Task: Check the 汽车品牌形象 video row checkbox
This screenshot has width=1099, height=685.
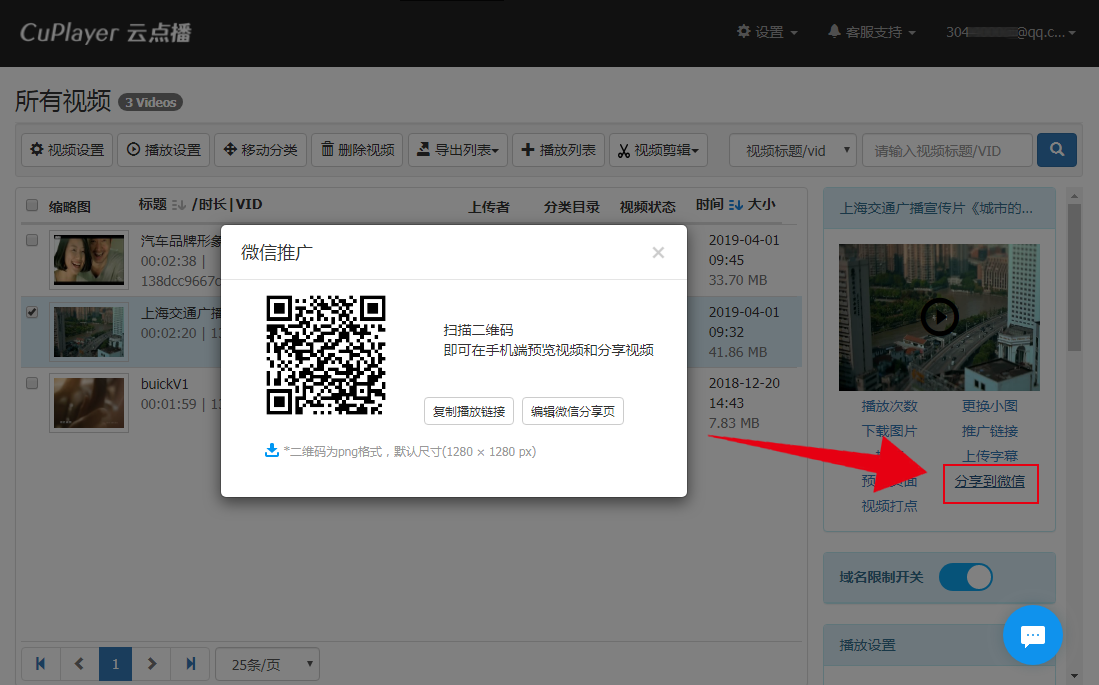Action: pos(32,240)
